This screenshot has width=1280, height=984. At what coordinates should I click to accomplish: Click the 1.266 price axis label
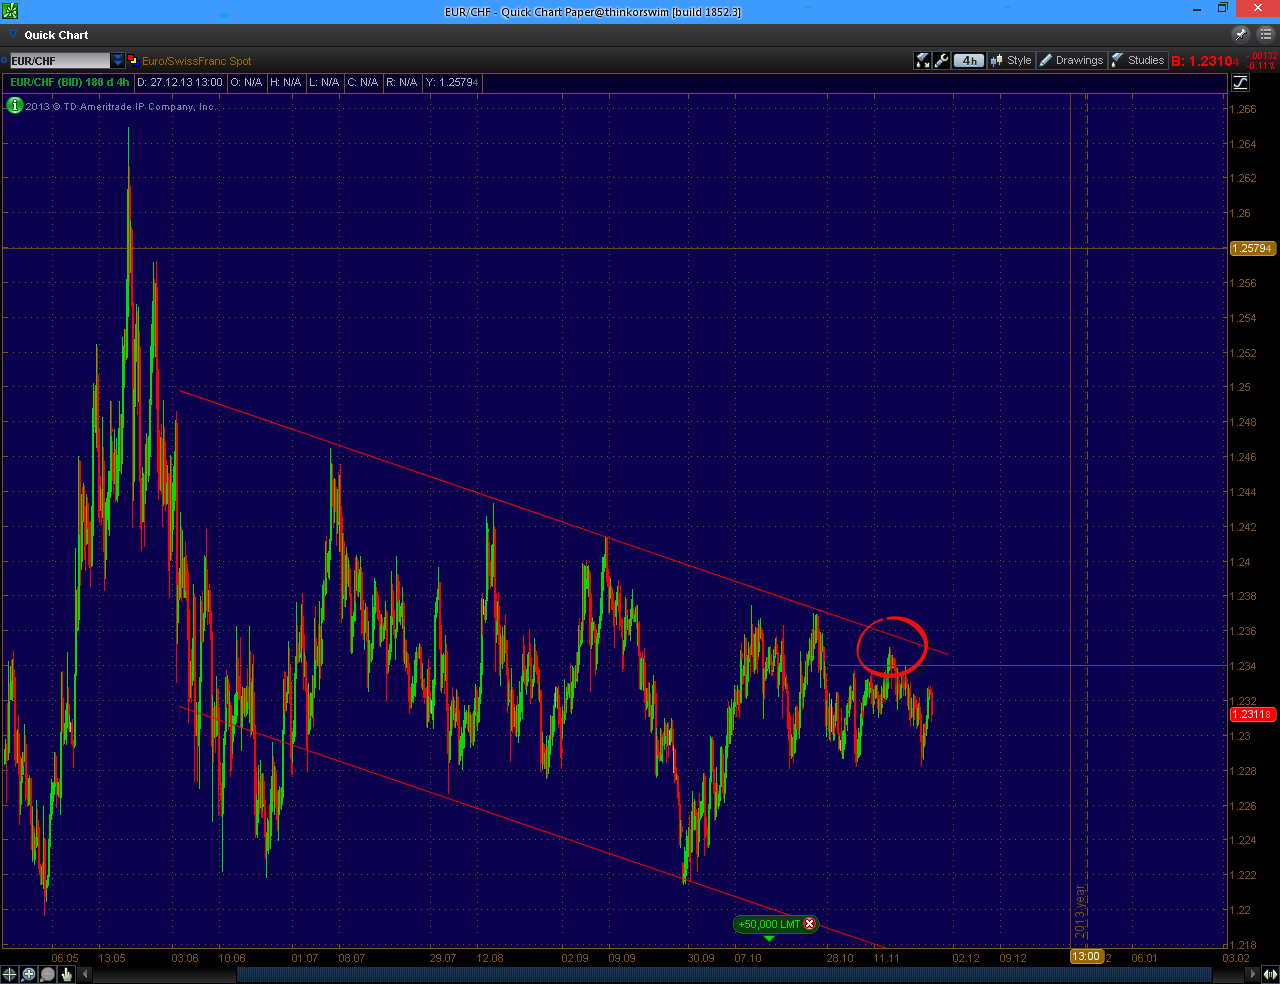(1243, 109)
